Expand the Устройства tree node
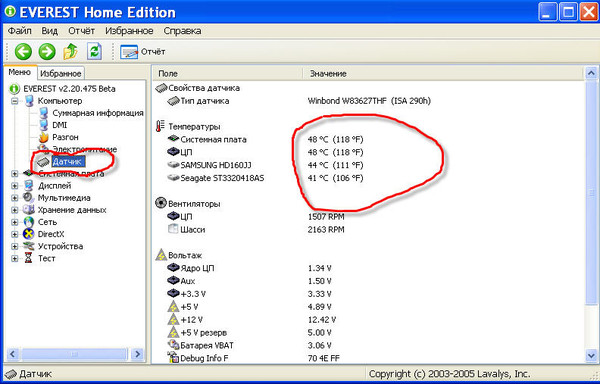The height and width of the screenshot is (384, 600). coord(15,247)
